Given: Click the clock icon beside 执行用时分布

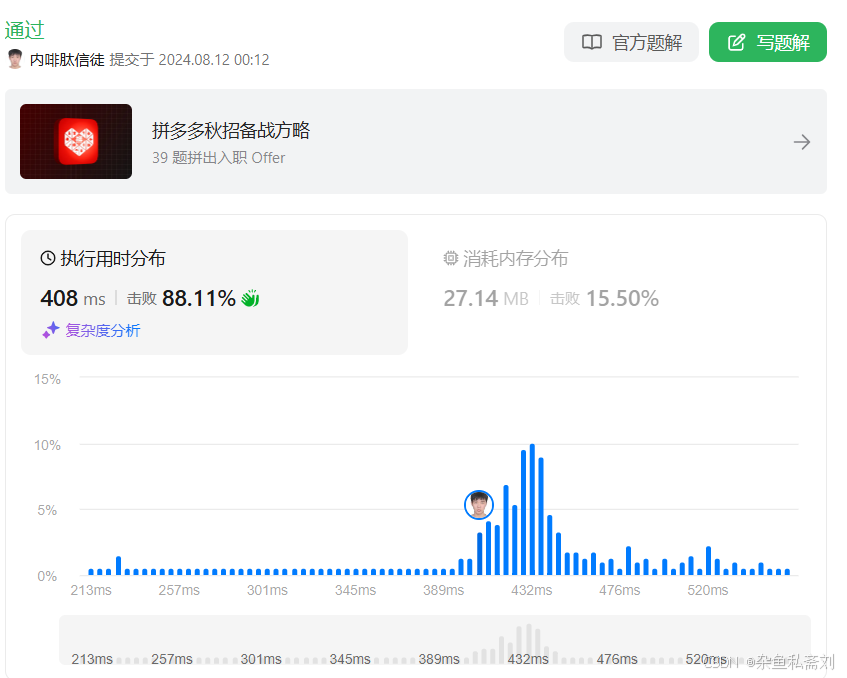Looking at the screenshot, I should click(x=48, y=258).
